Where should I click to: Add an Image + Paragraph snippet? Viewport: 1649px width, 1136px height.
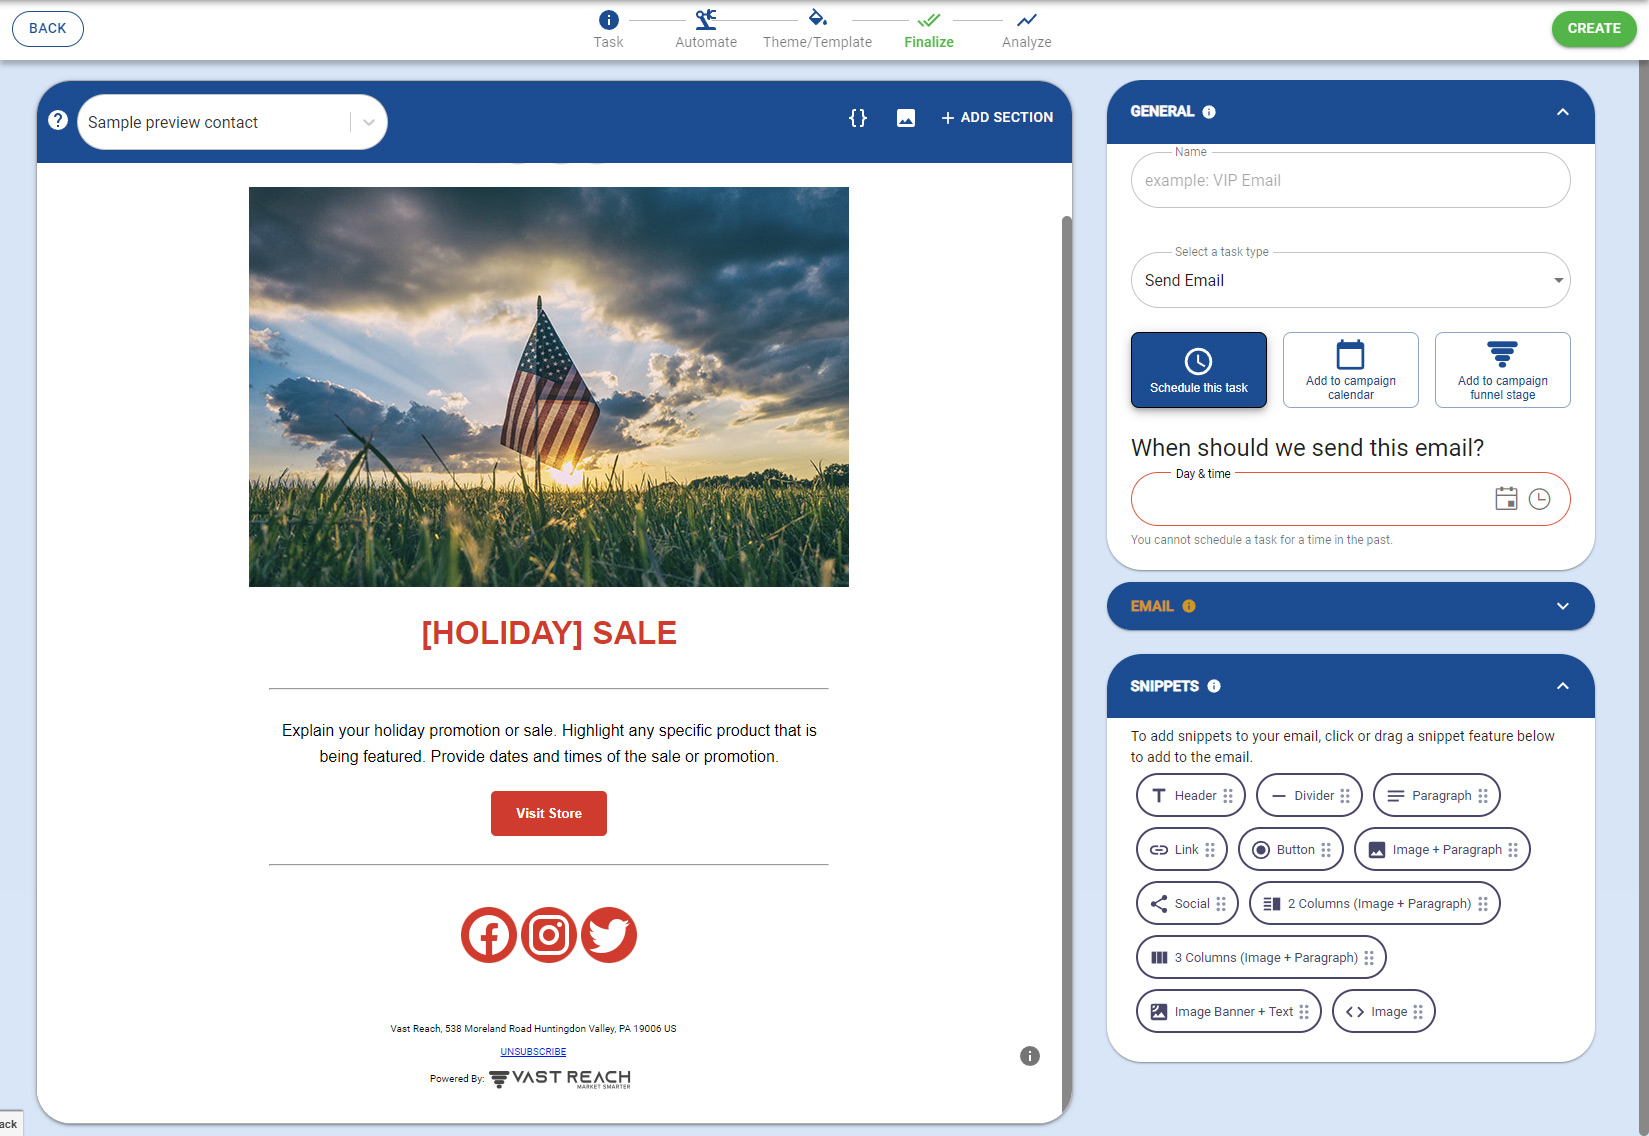click(x=1442, y=850)
